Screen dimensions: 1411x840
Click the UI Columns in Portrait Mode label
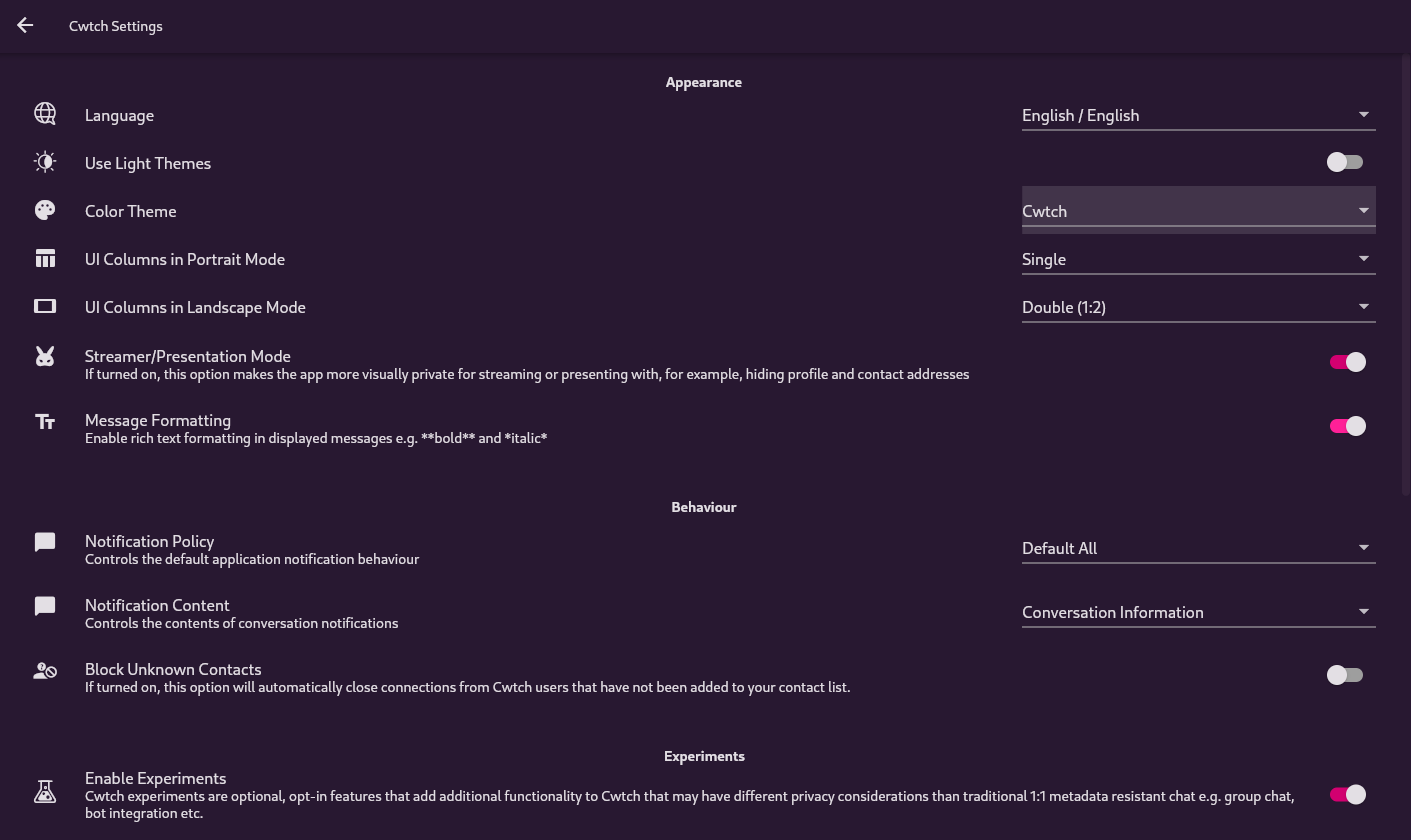[185, 259]
